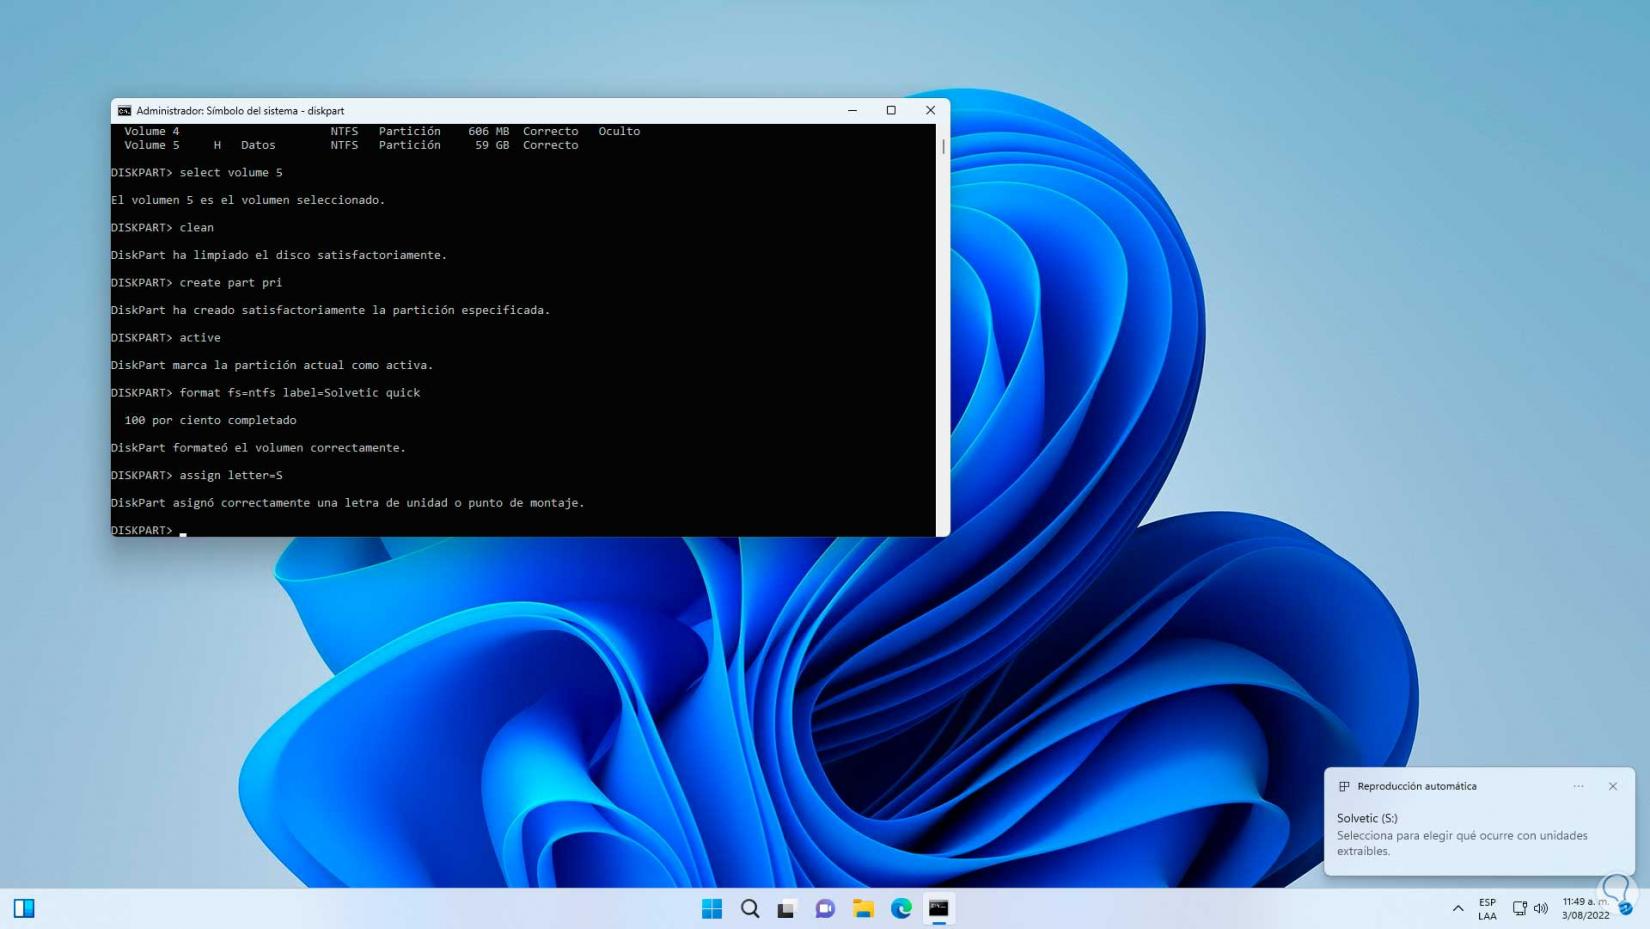Click the network tray icon

pyautogui.click(x=1519, y=908)
